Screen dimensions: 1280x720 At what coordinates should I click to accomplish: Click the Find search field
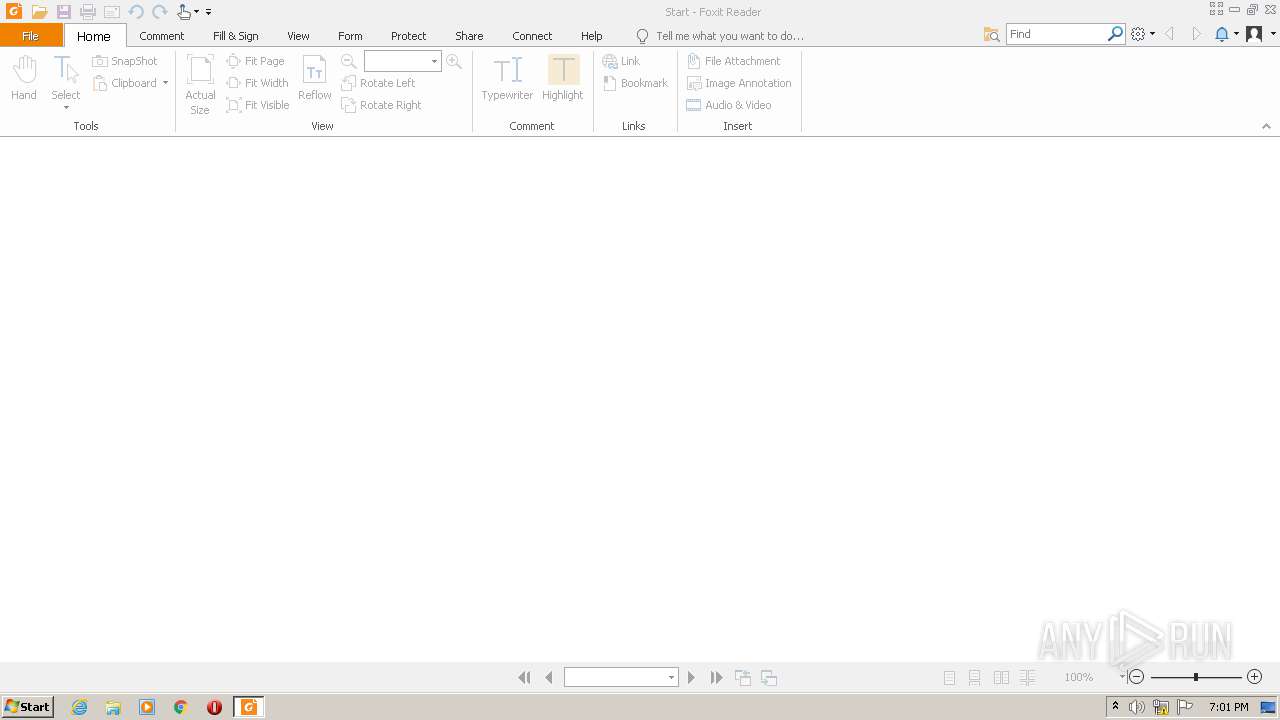click(1056, 34)
